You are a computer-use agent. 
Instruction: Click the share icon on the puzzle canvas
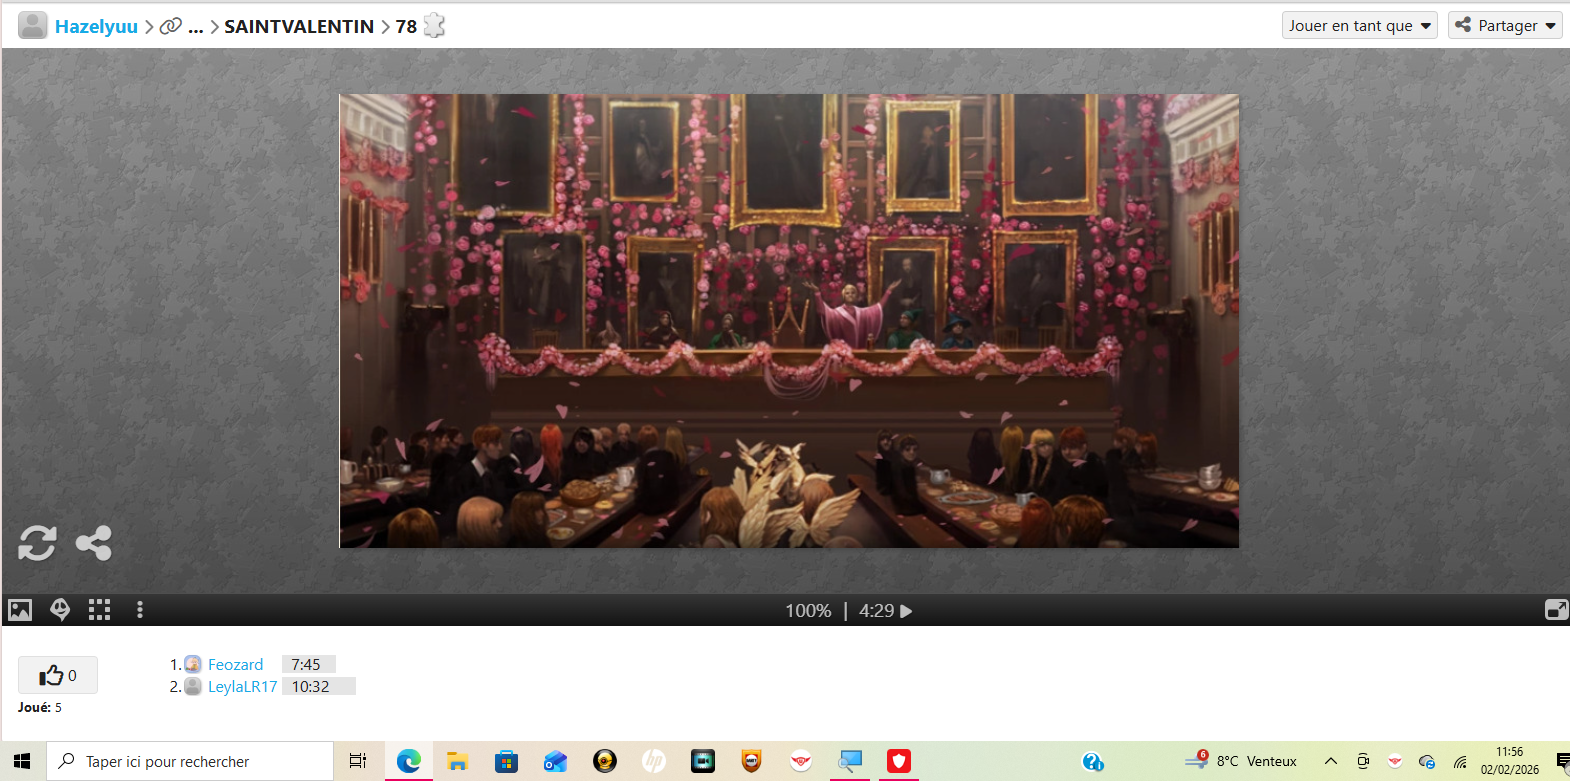coord(94,543)
